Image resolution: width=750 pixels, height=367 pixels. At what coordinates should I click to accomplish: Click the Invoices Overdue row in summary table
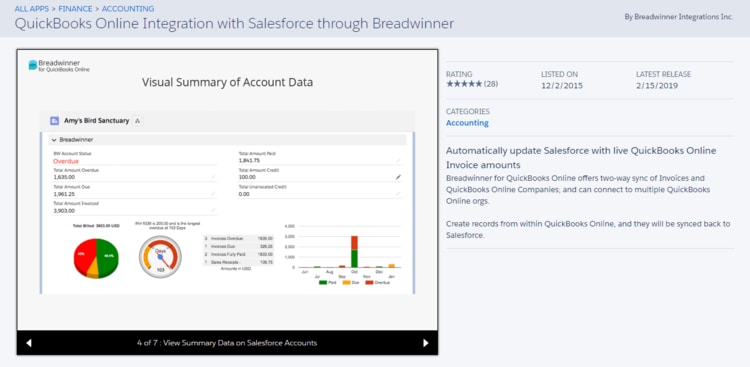pyautogui.click(x=239, y=238)
